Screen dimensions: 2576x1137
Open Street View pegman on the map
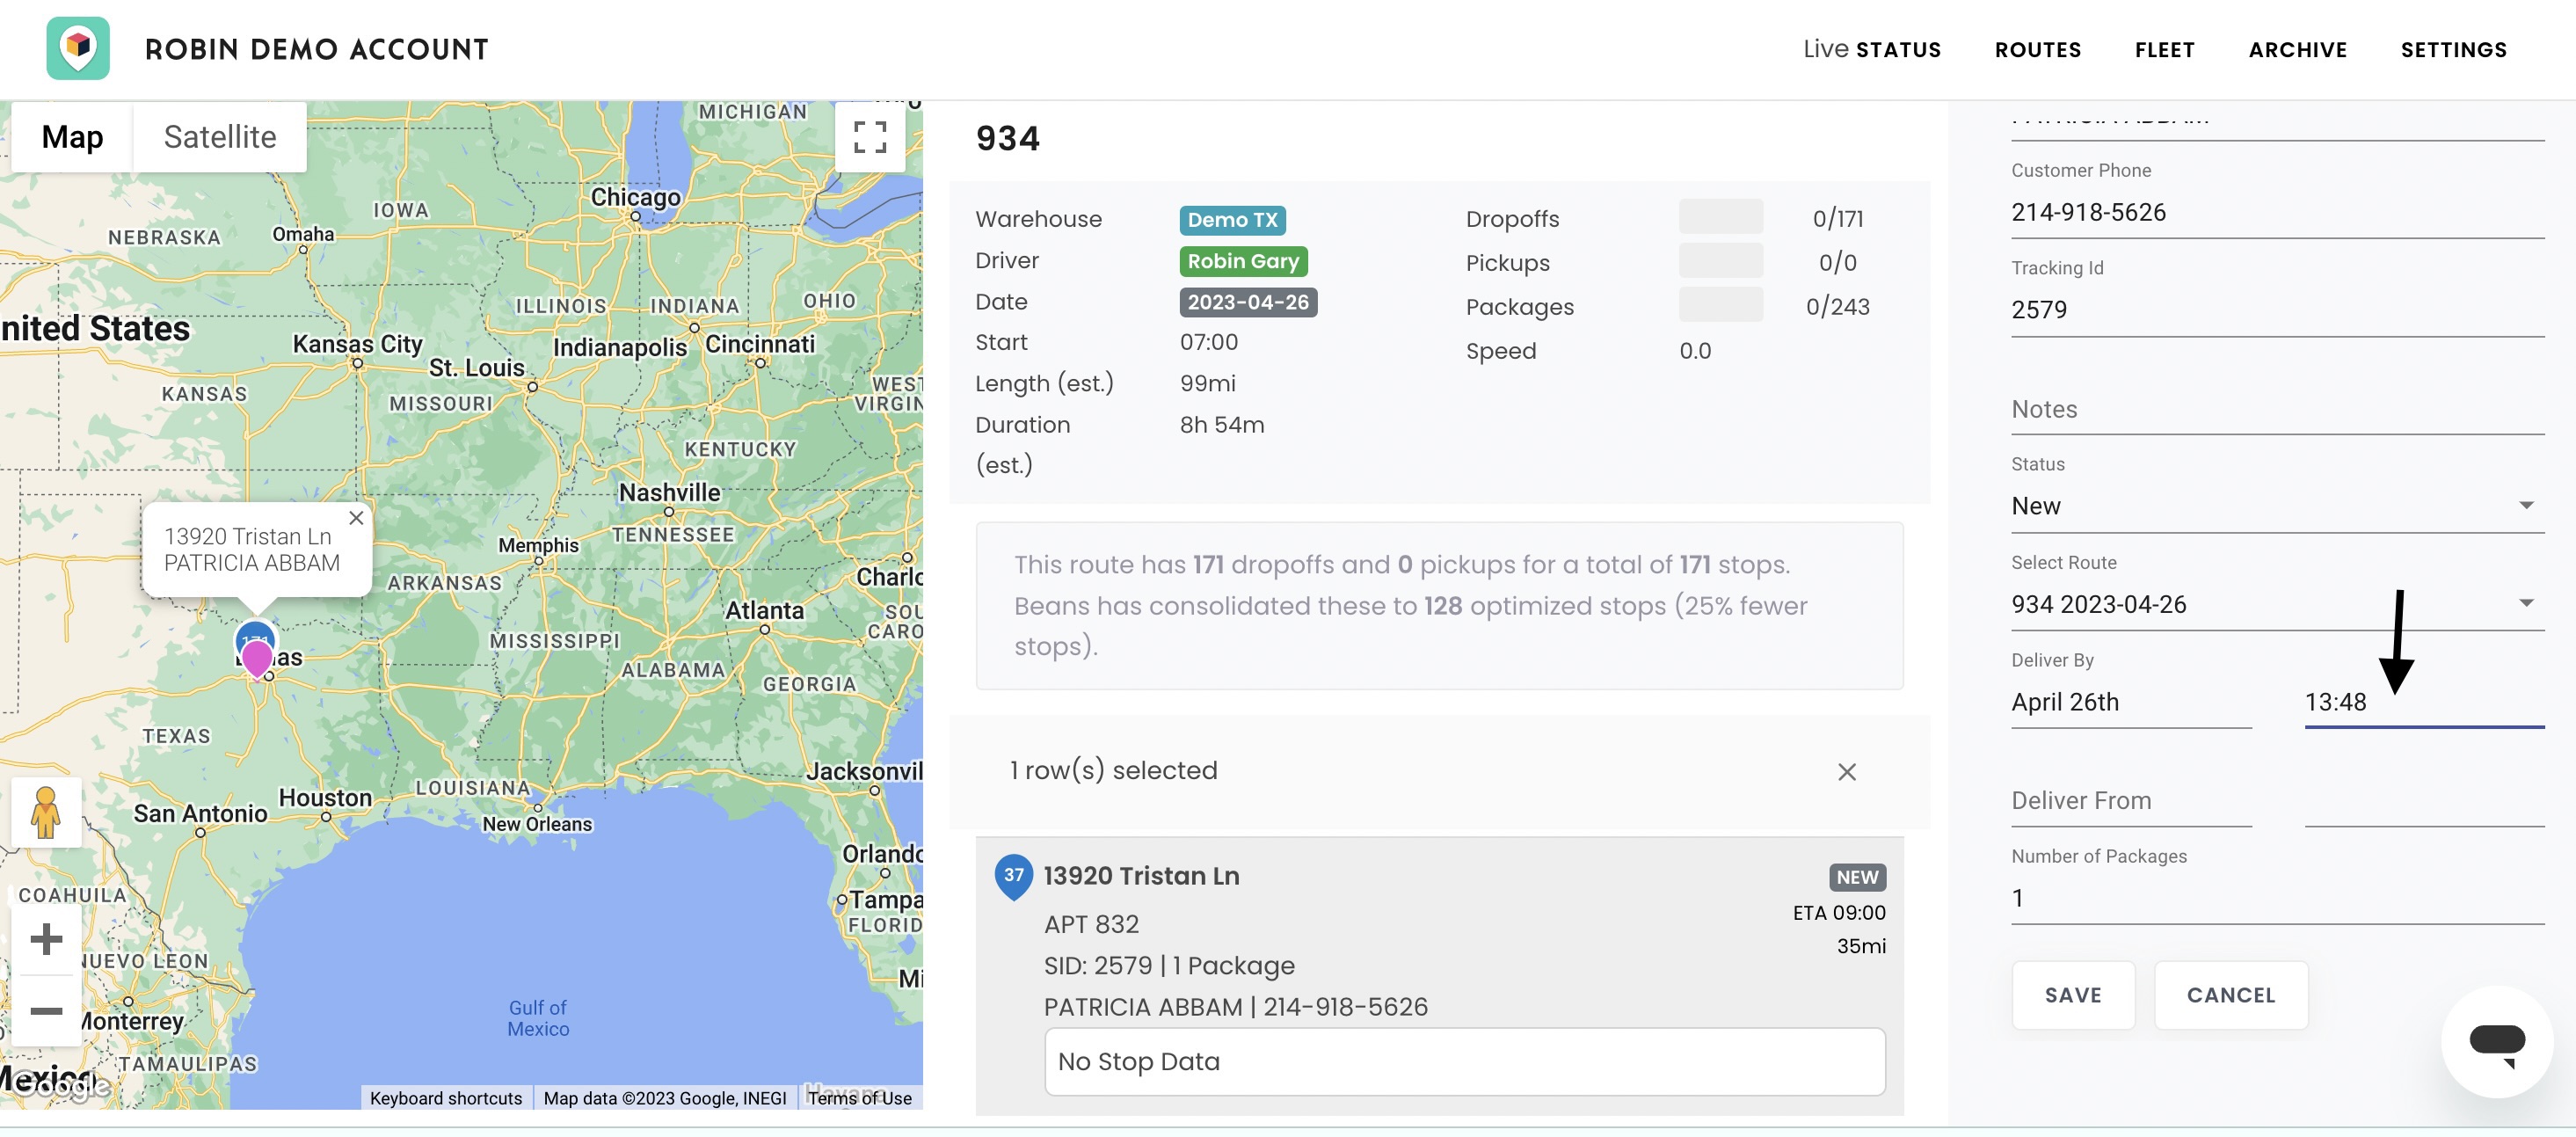(x=46, y=812)
